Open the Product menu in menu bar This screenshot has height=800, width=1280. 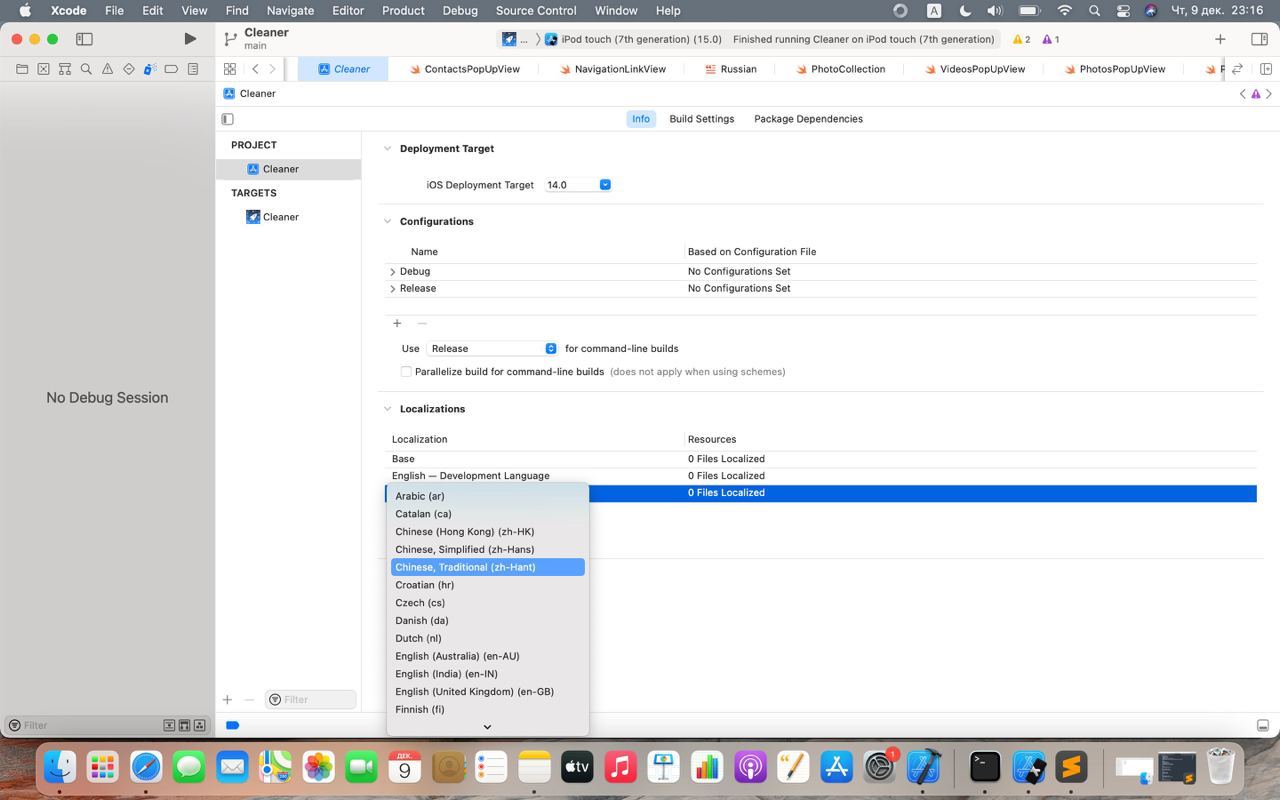pos(403,11)
